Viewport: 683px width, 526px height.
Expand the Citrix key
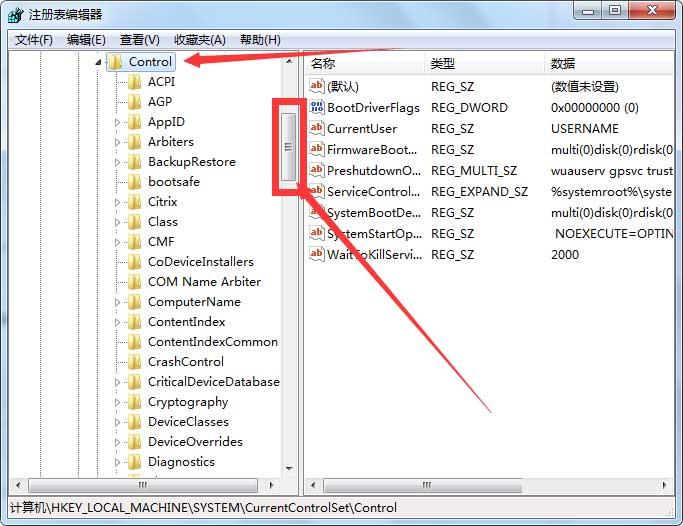click(117, 202)
